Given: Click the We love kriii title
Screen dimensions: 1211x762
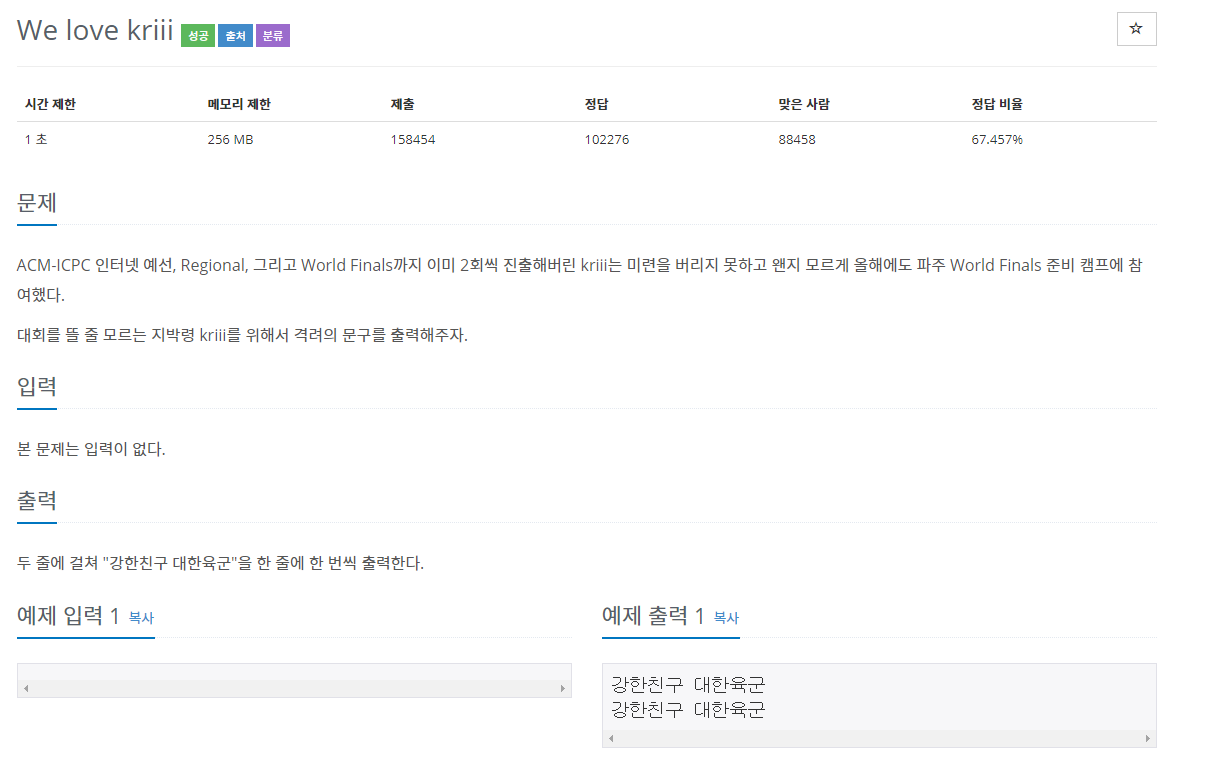Looking at the screenshot, I should (x=95, y=30).
